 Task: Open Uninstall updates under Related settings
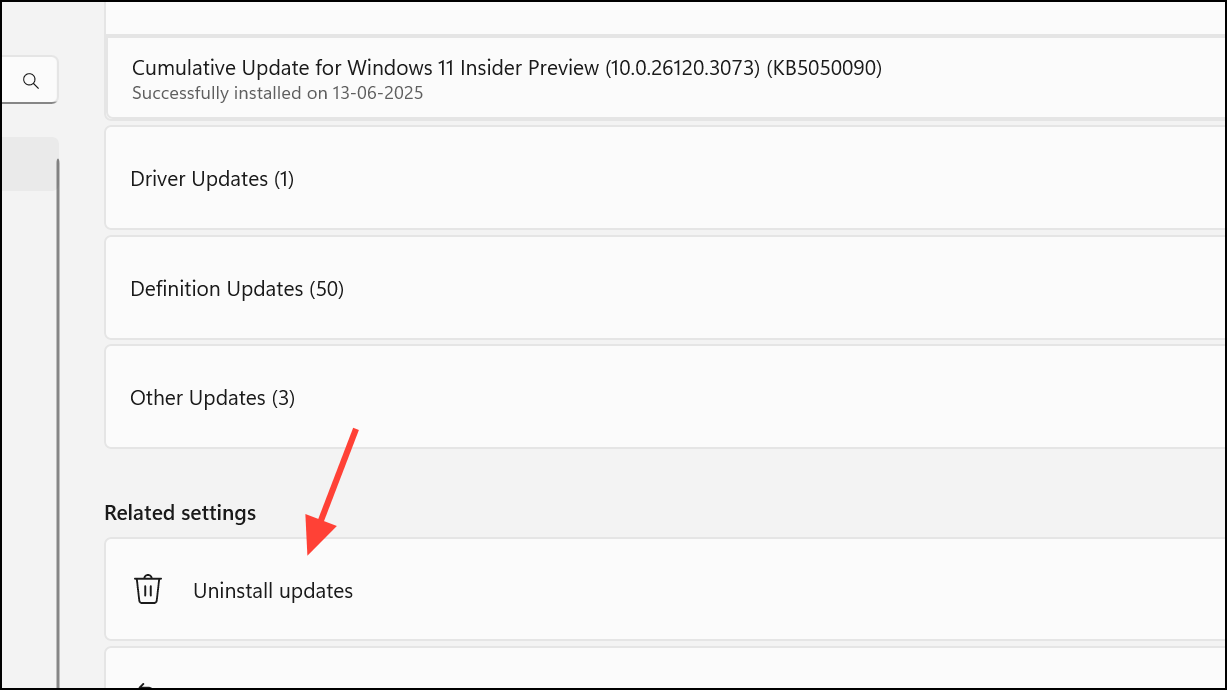click(665, 589)
